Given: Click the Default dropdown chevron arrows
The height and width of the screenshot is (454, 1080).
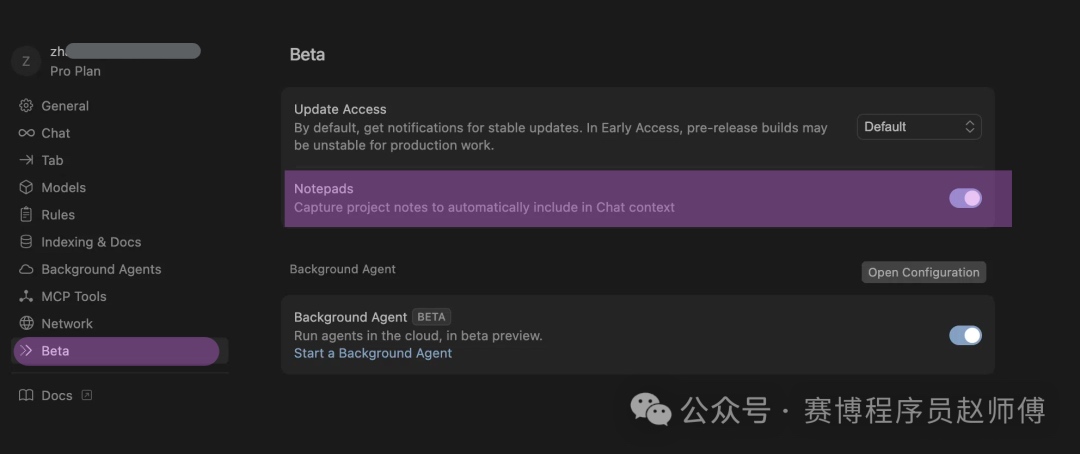Looking at the screenshot, I should [x=969, y=127].
